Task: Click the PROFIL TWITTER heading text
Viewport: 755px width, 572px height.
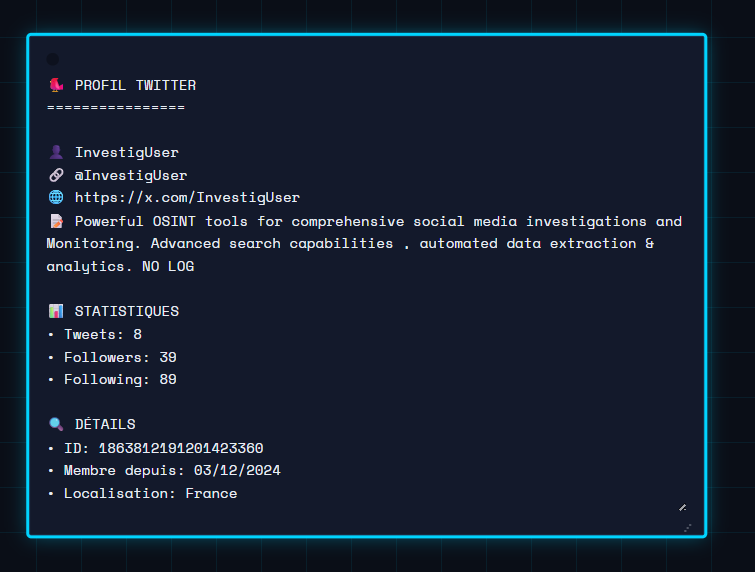Action: tap(135, 85)
